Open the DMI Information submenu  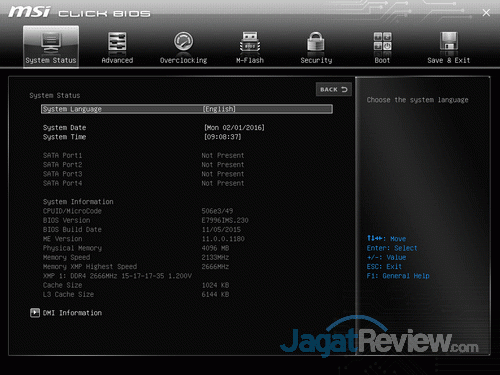[72, 313]
